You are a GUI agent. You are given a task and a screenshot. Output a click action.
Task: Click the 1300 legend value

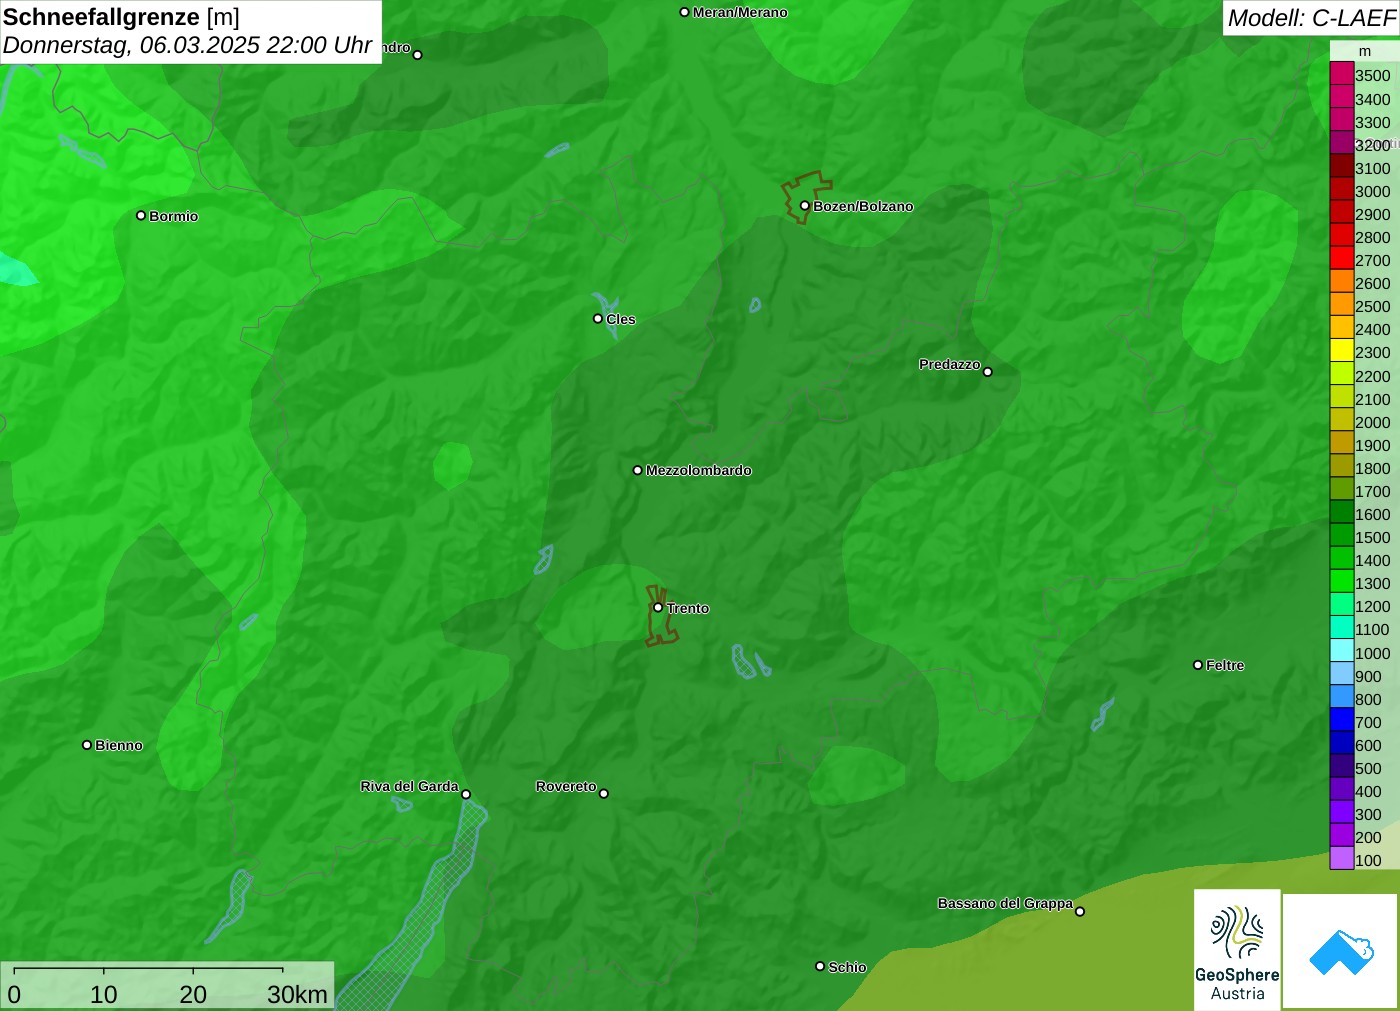[1373, 583]
